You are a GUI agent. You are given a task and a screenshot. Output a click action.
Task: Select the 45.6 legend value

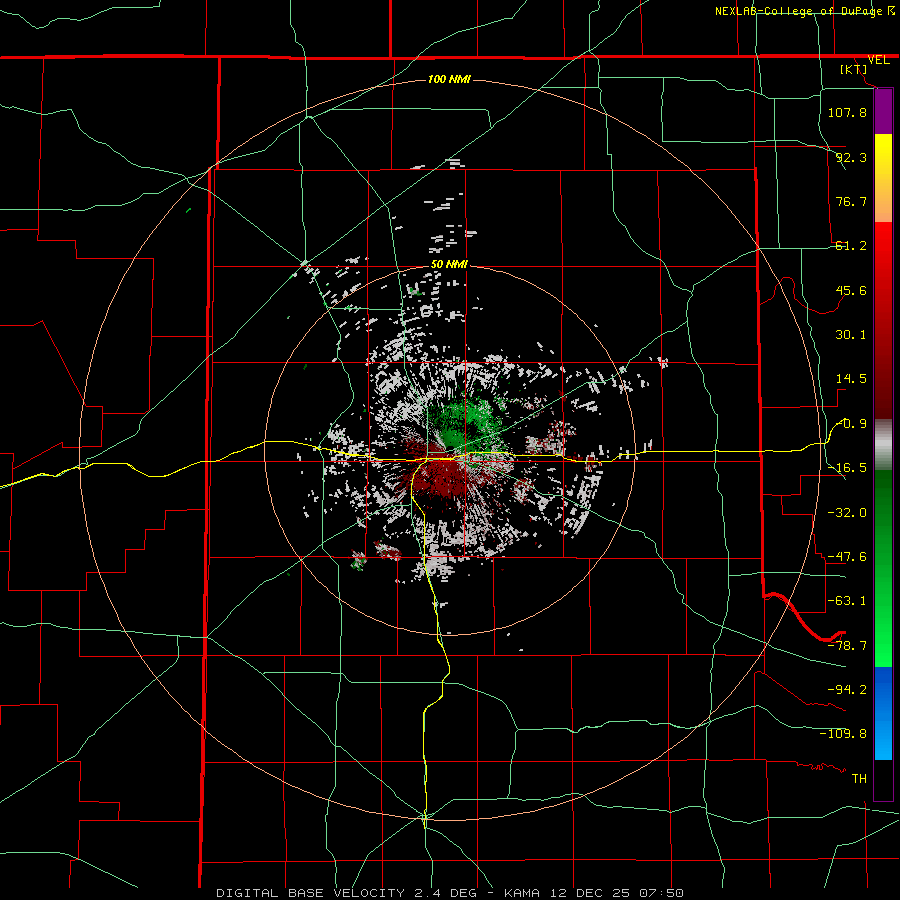click(851, 290)
